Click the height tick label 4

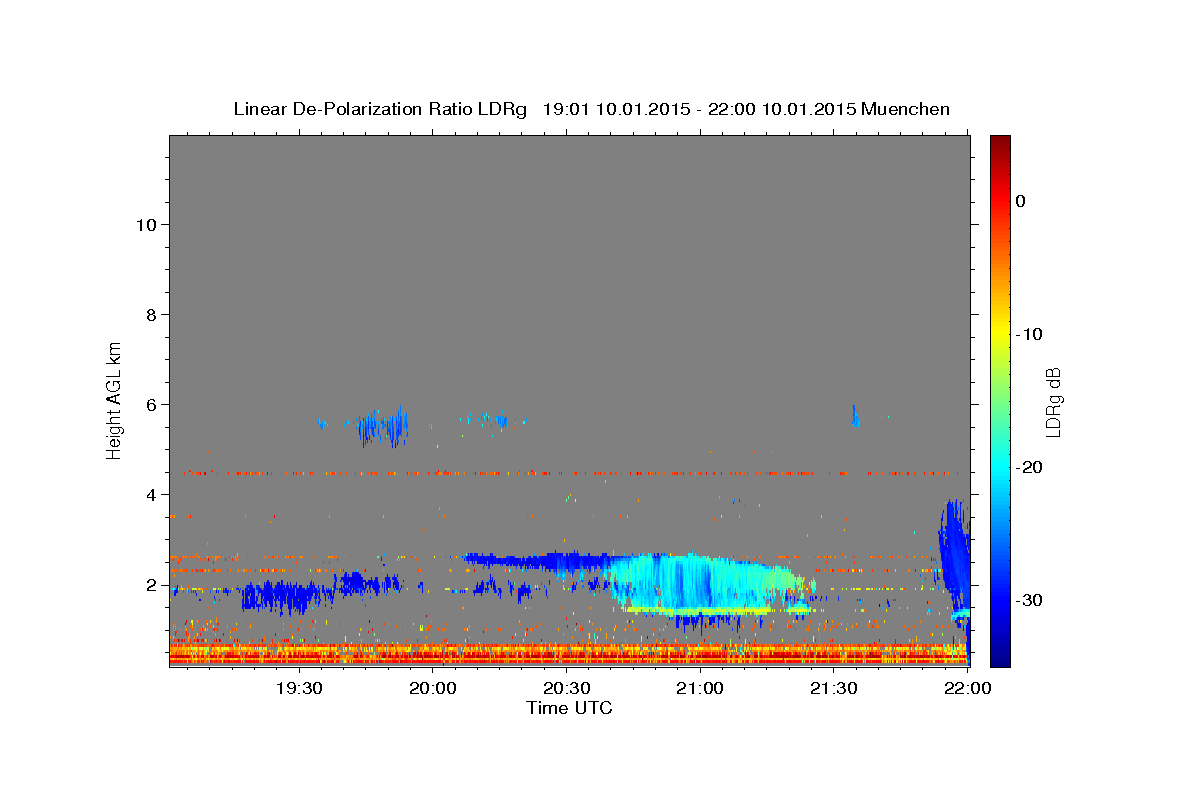(151, 494)
